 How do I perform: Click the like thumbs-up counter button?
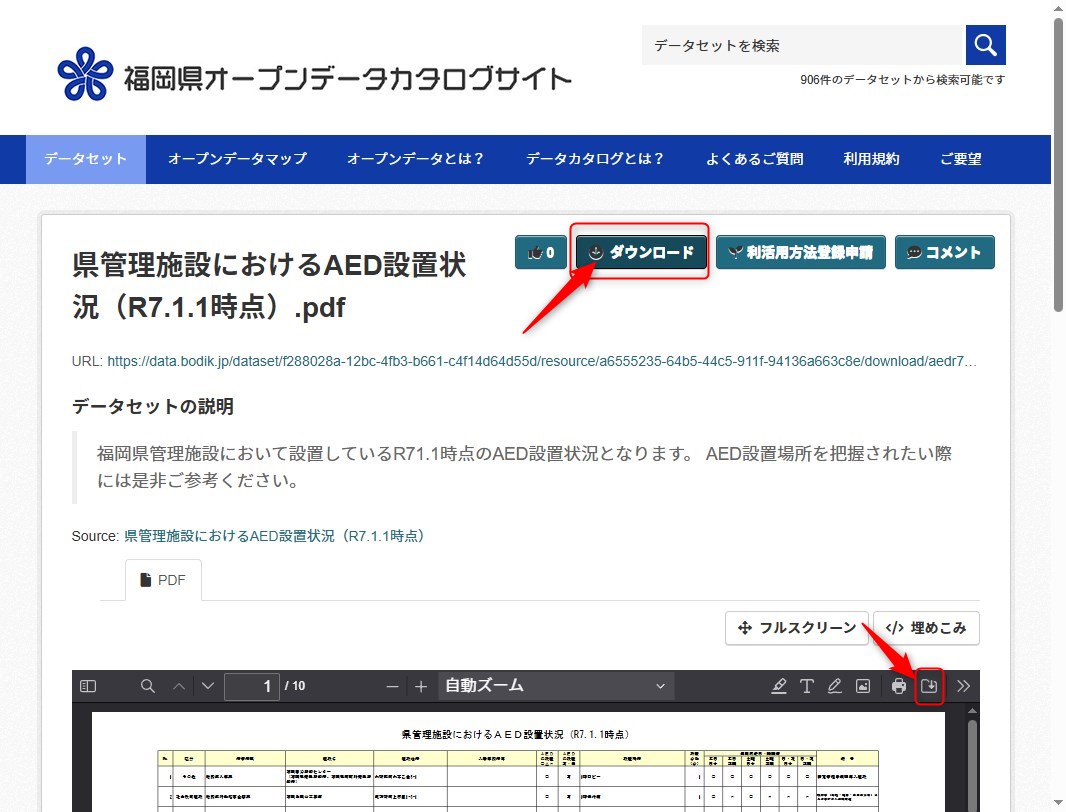[x=541, y=252]
